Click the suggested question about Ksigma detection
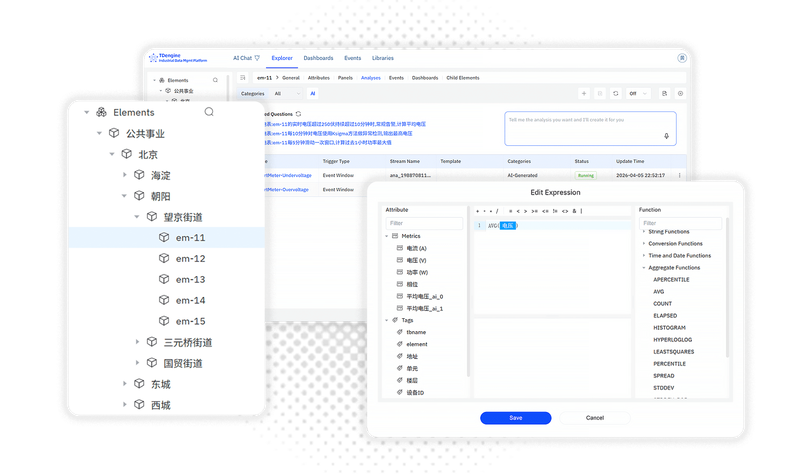Viewport: 800px width, 476px height. pyautogui.click(x=338, y=133)
